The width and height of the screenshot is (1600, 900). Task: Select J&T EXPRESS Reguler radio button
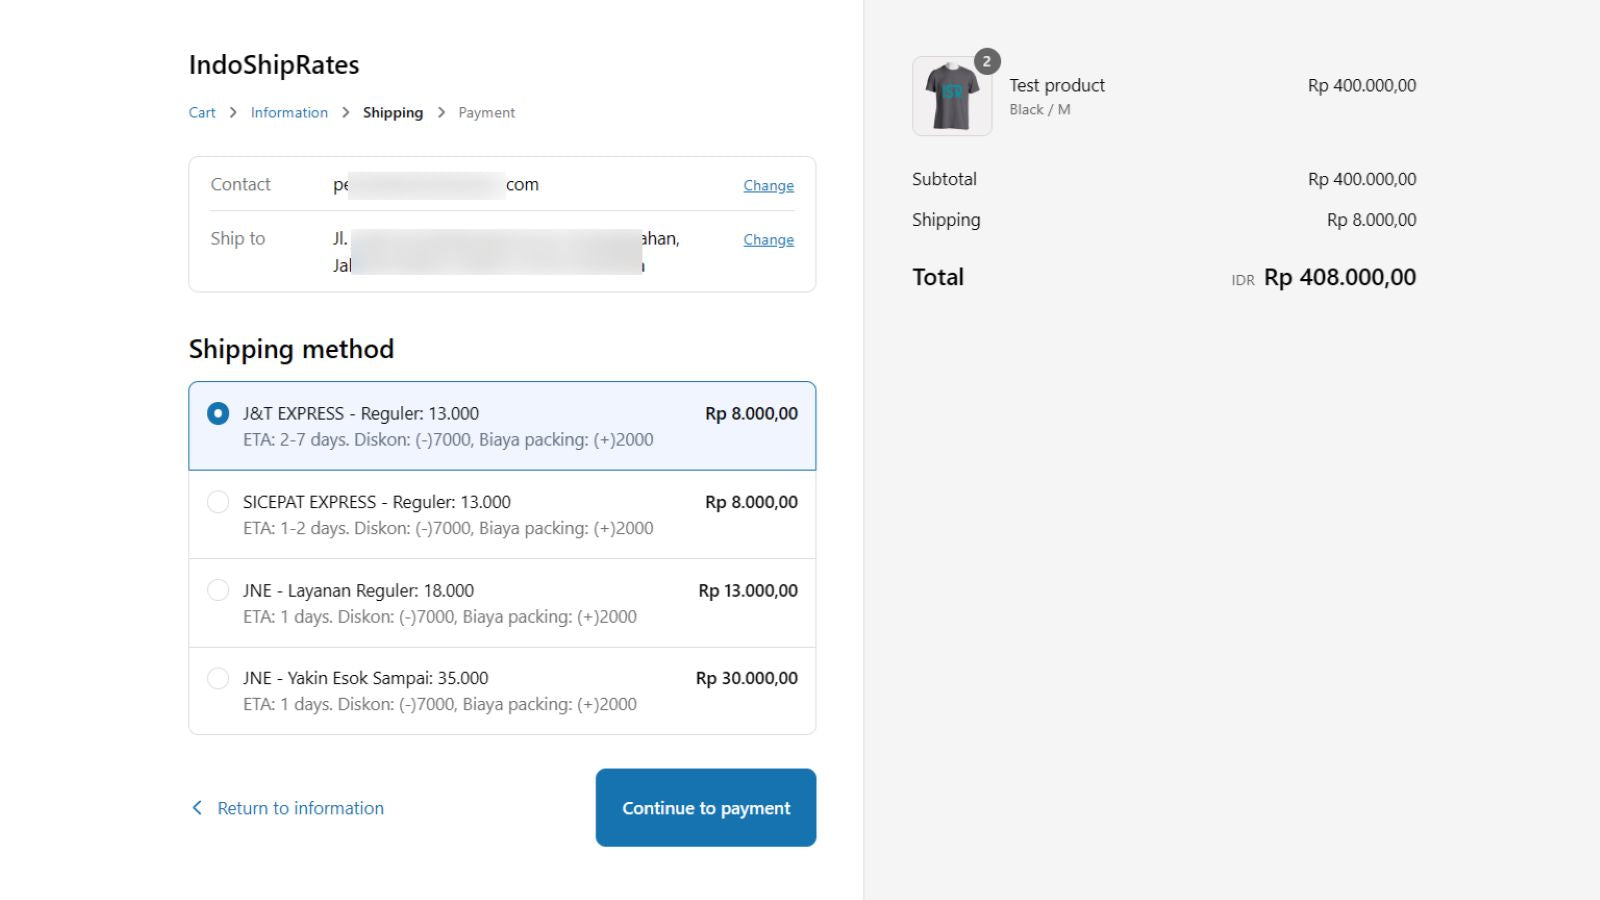click(x=218, y=413)
